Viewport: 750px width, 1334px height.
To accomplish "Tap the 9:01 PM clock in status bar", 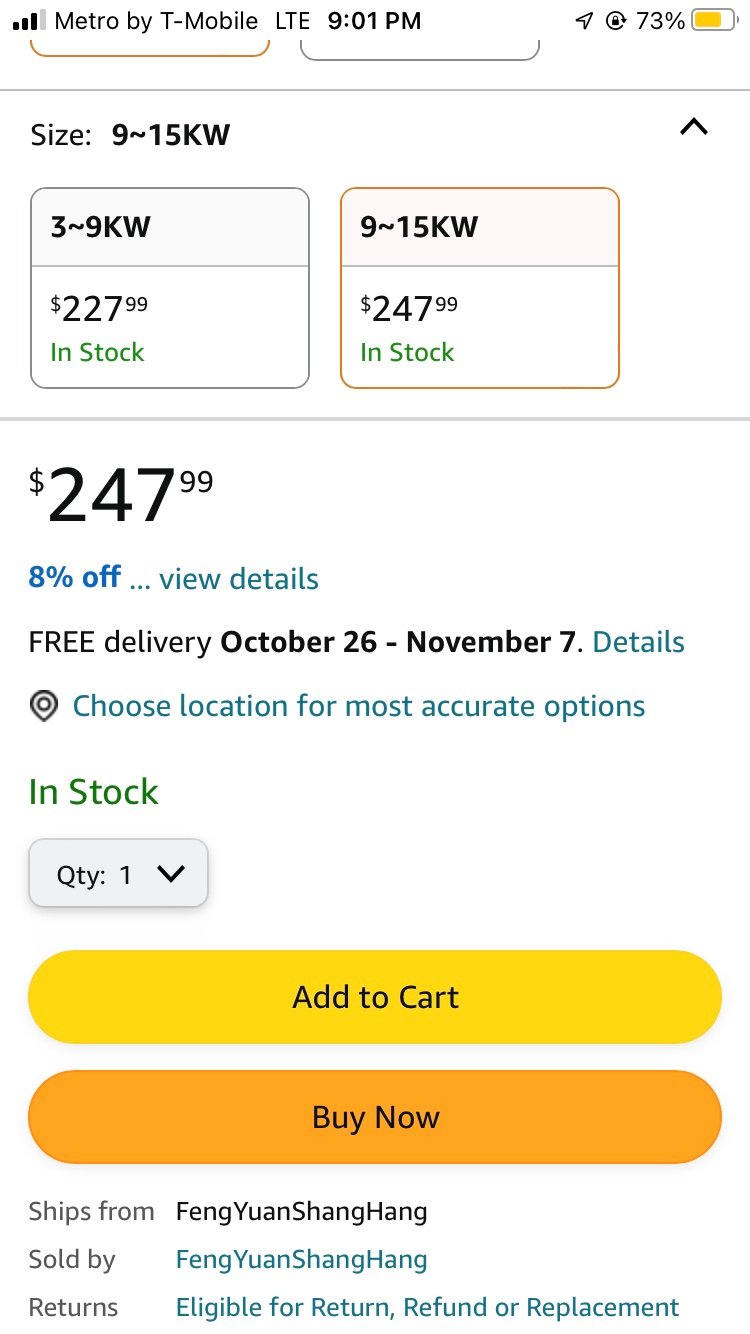I will tap(374, 20).
